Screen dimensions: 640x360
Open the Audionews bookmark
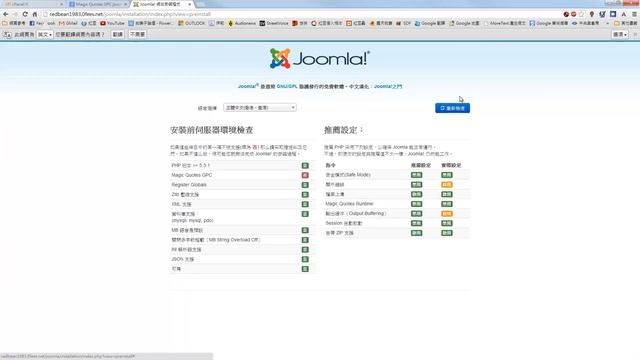(x=242, y=23)
